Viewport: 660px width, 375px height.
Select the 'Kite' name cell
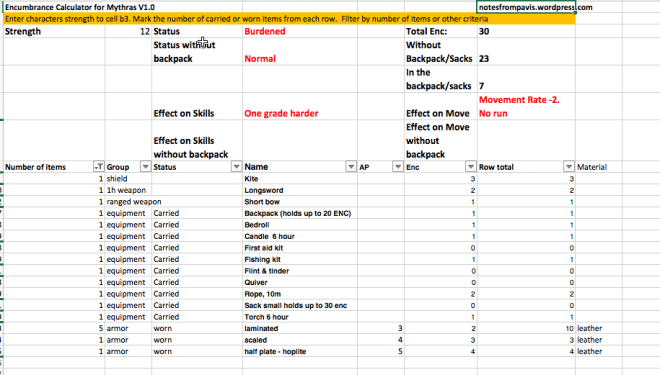300,179
